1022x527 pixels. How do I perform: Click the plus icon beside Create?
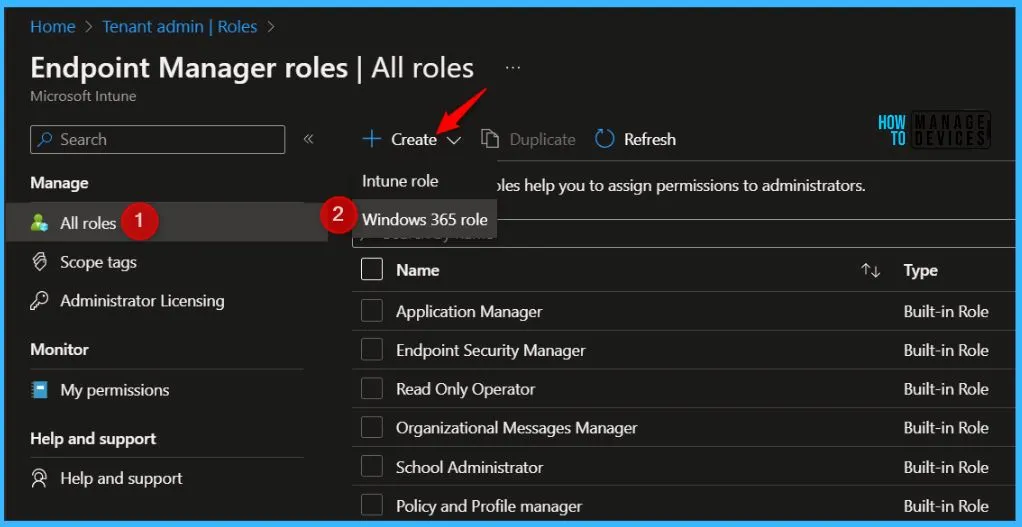(372, 139)
